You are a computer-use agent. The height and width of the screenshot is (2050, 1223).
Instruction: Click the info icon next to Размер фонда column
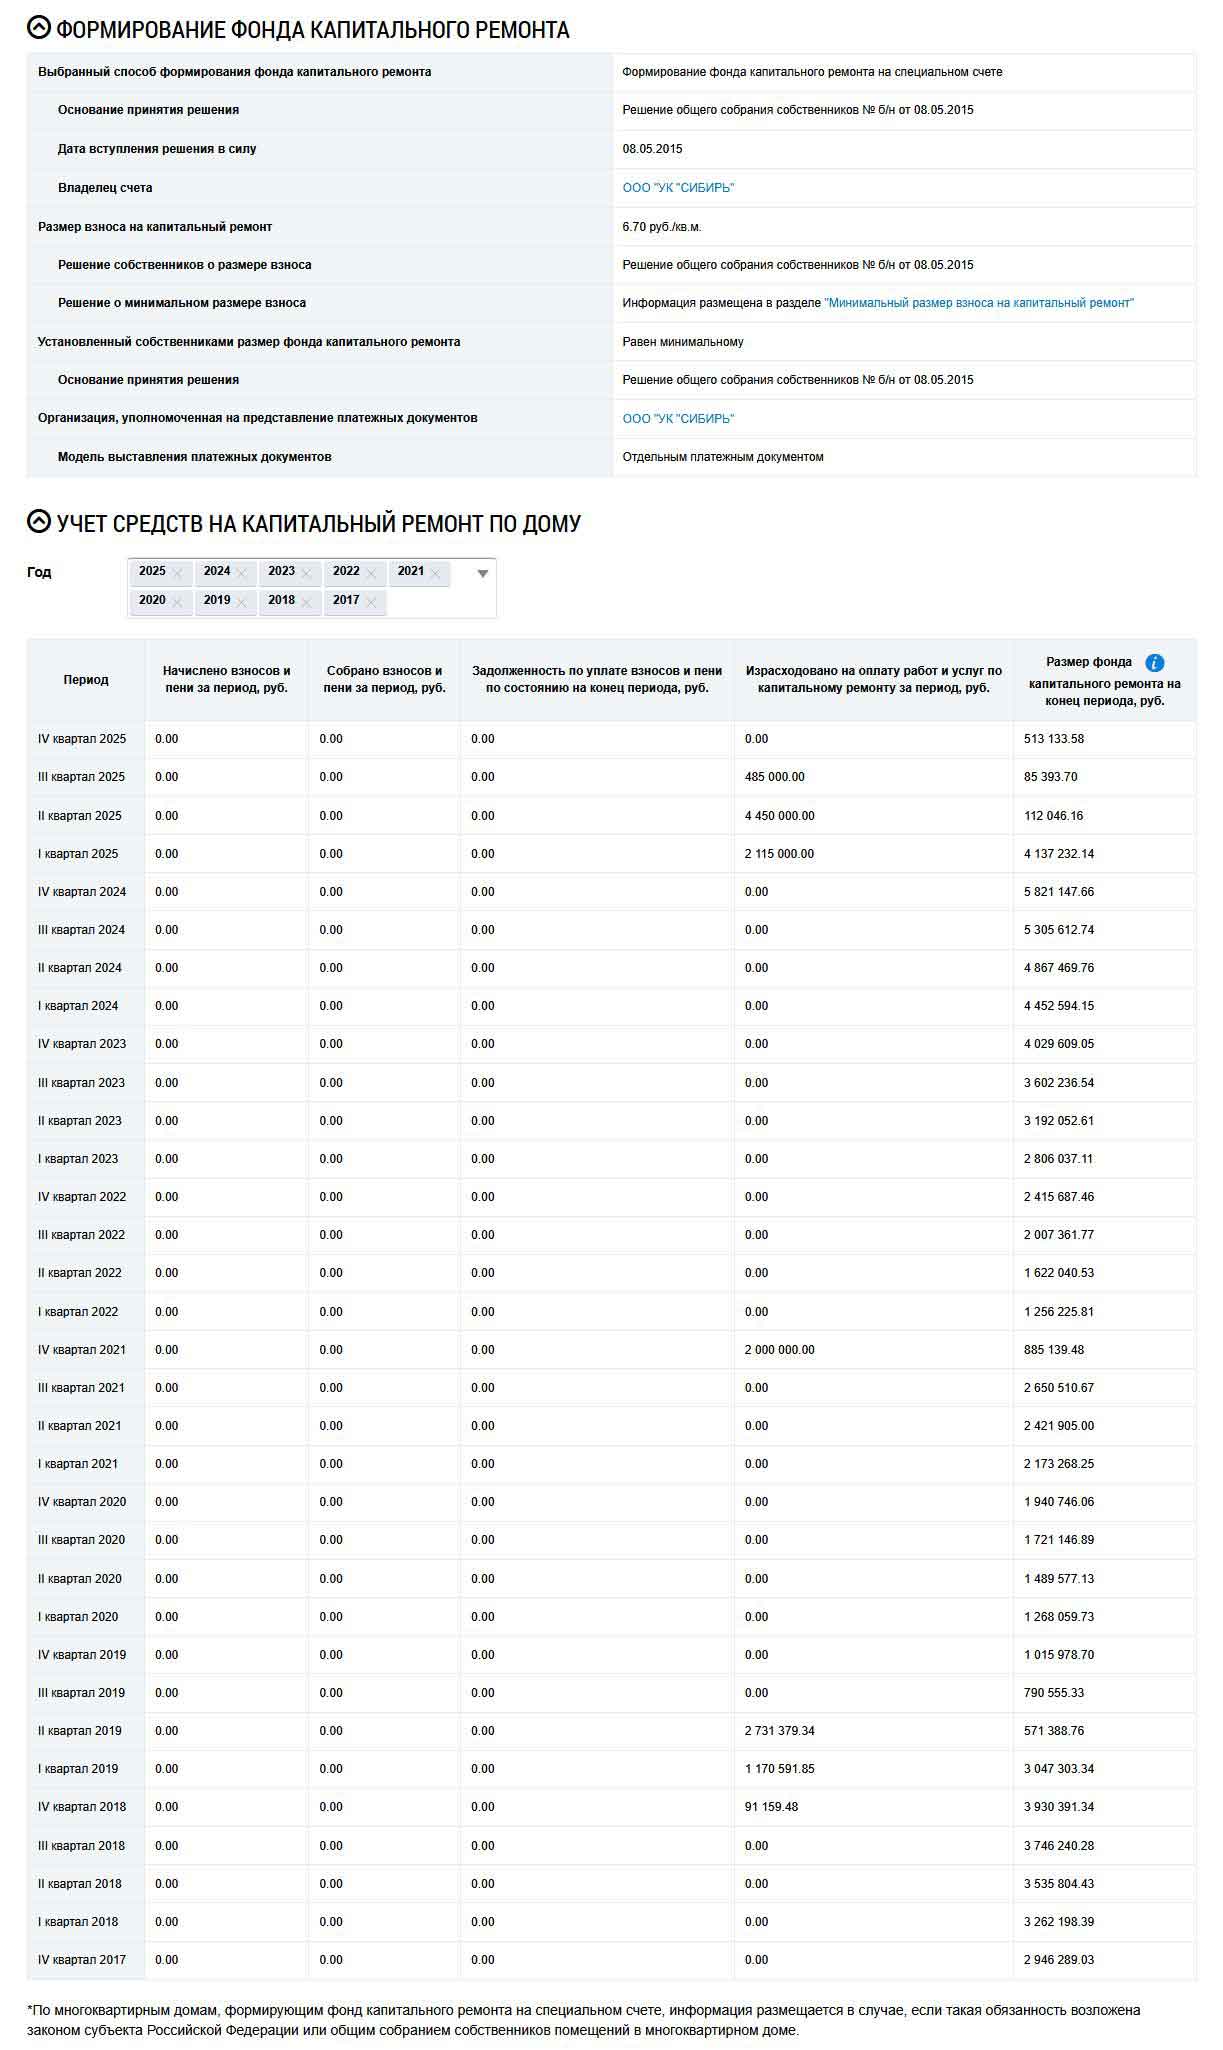pos(1157,661)
